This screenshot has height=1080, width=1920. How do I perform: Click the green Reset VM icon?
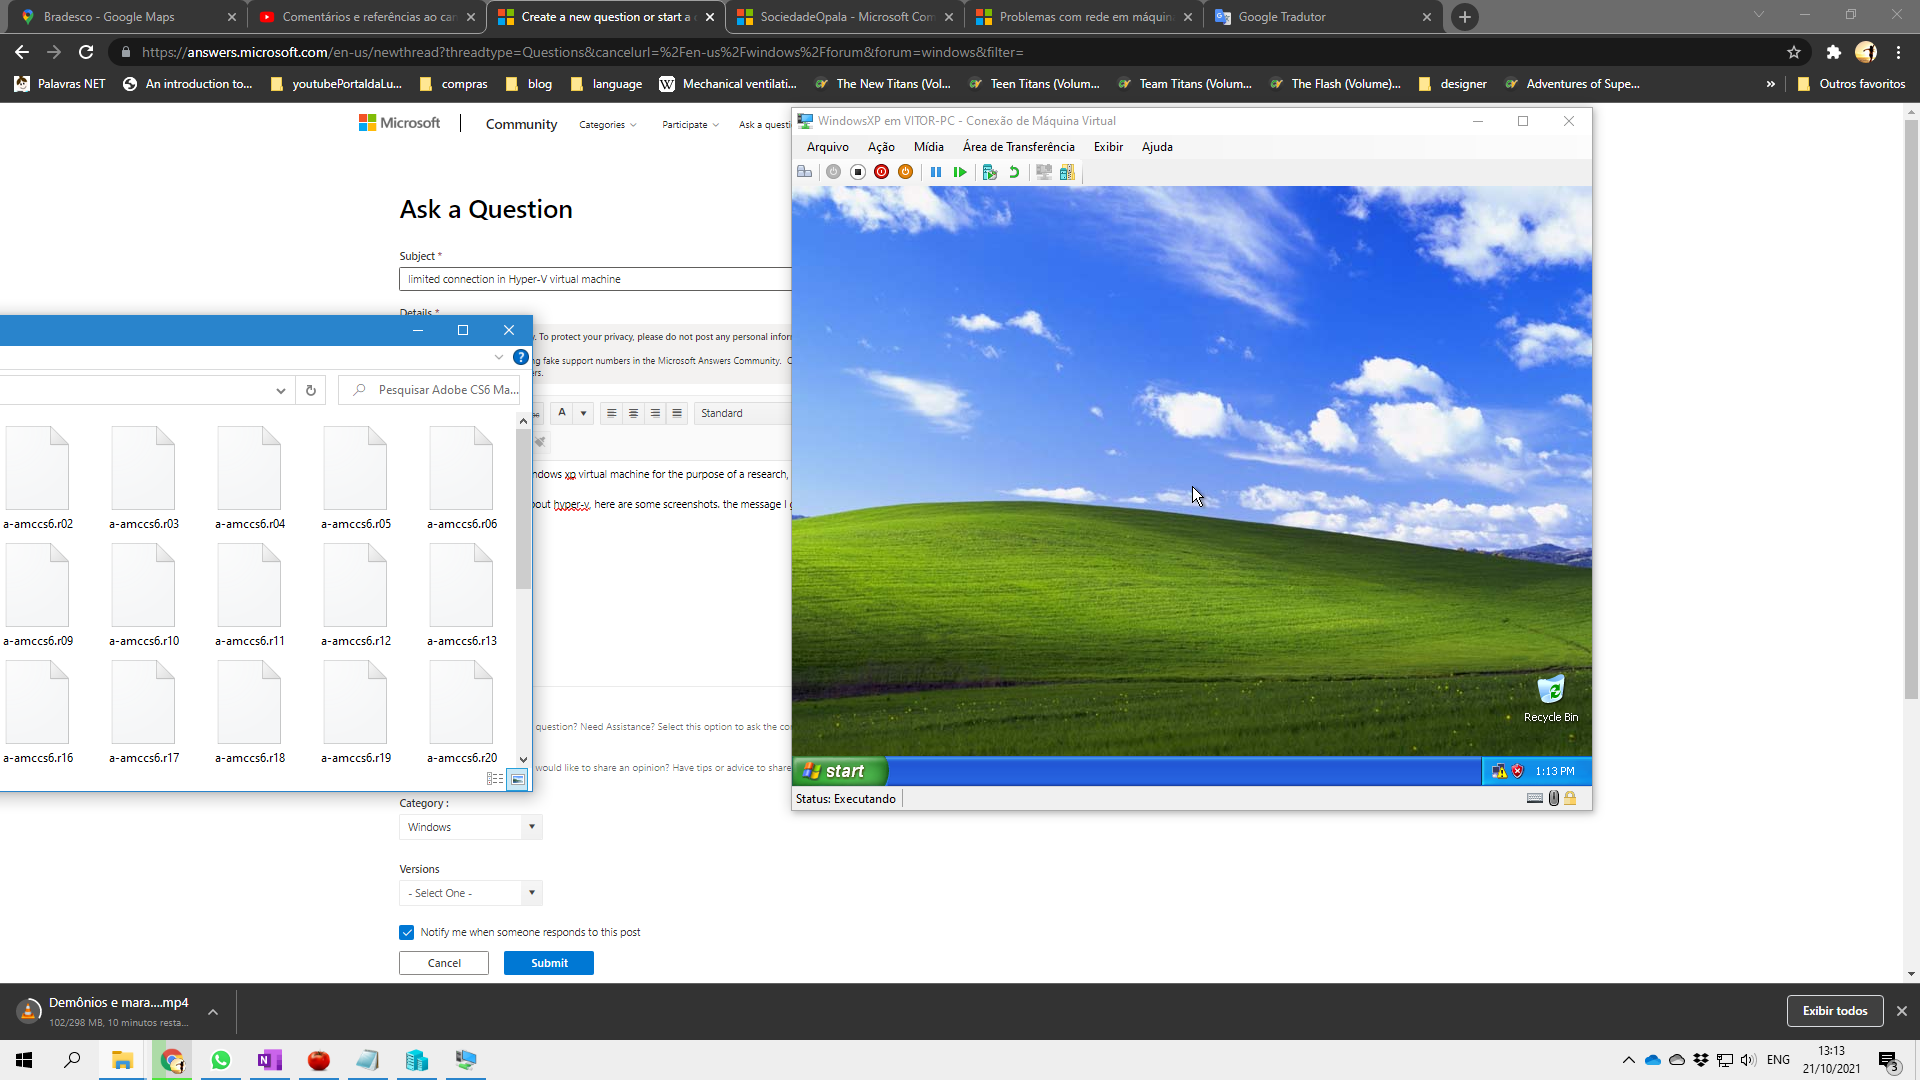click(x=960, y=172)
